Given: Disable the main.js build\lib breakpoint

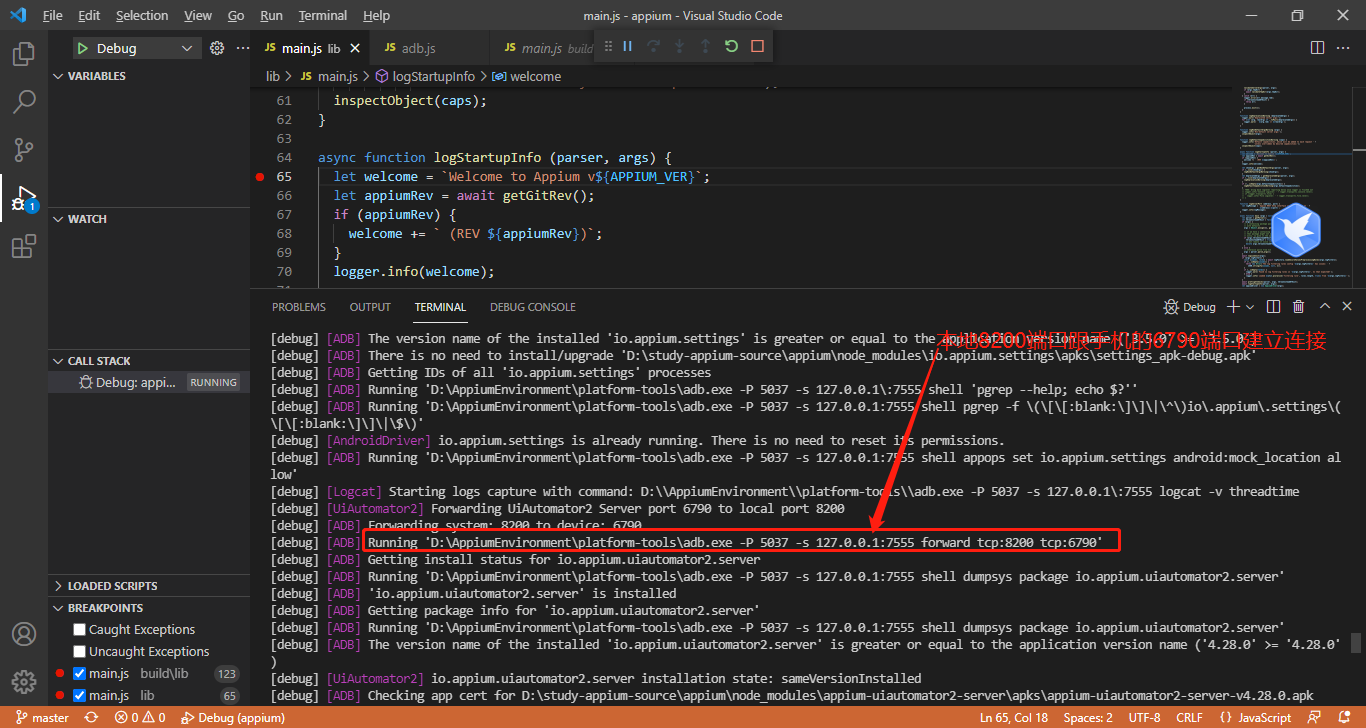Looking at the screenshot, I should [80, 674].
